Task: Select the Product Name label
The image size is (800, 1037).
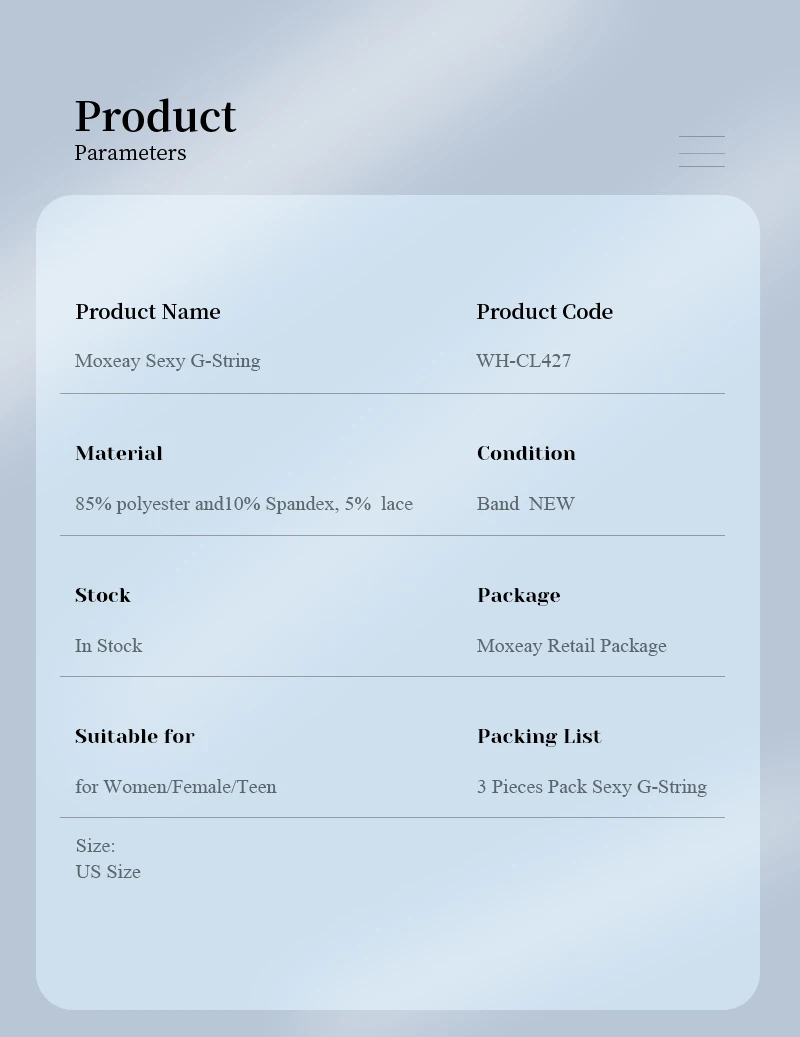Action: pos(147,312)
